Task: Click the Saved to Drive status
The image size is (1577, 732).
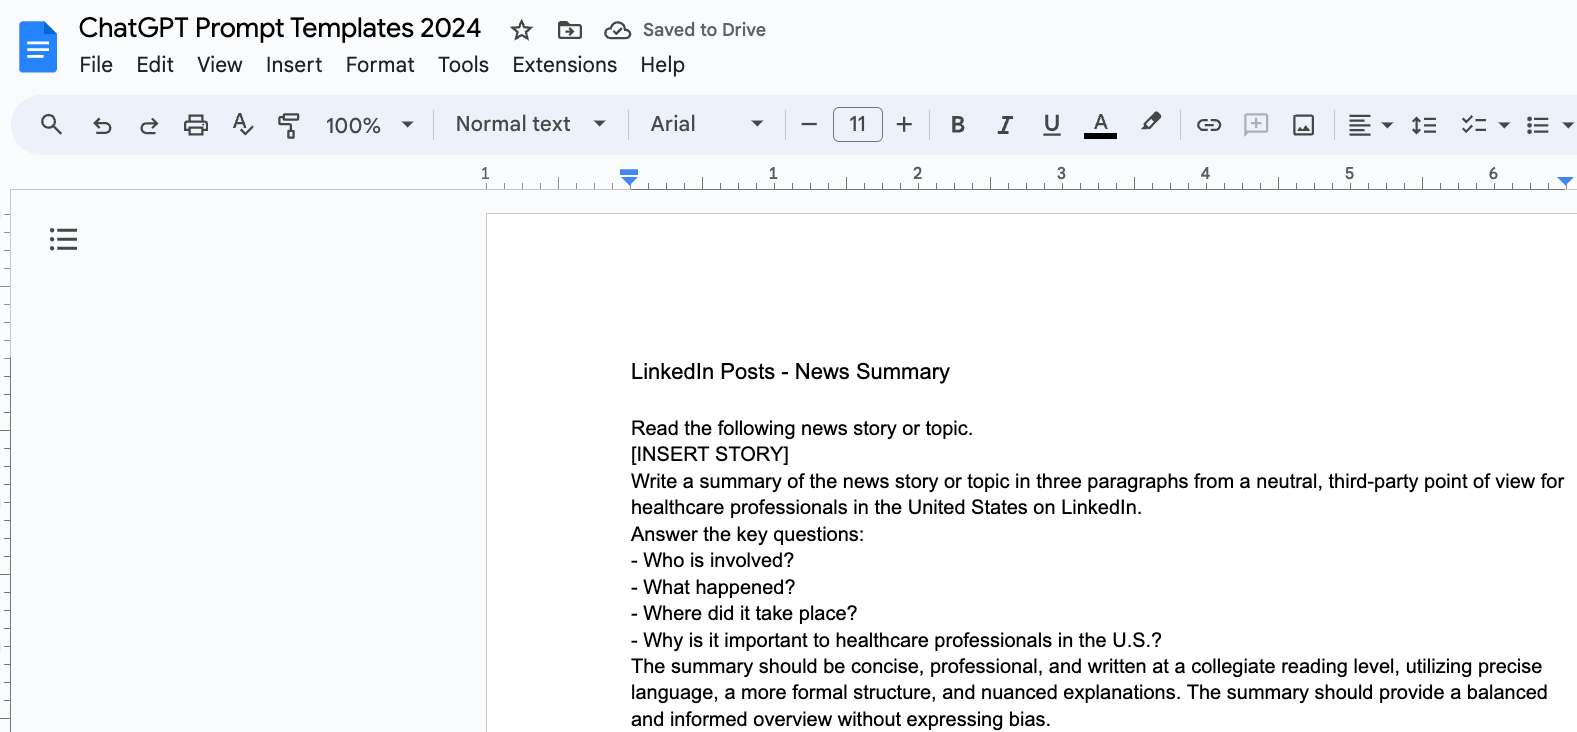Action: 704,30
